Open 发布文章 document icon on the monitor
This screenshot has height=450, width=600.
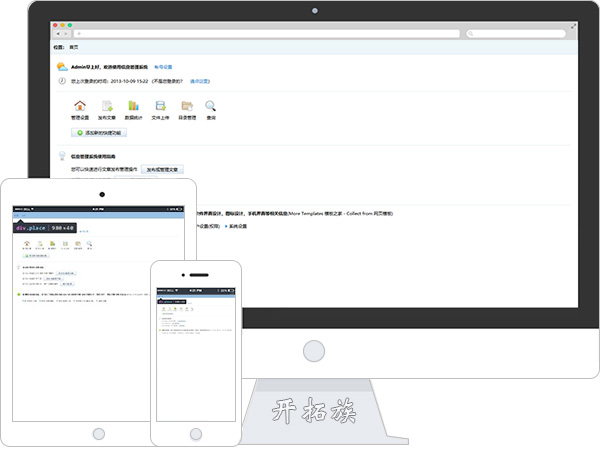point(107,106)
